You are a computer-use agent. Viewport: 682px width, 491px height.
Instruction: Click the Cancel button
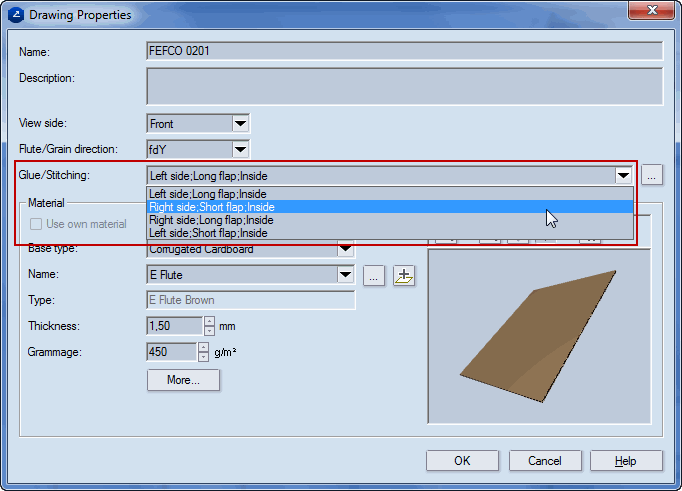(x=545, y=461)
